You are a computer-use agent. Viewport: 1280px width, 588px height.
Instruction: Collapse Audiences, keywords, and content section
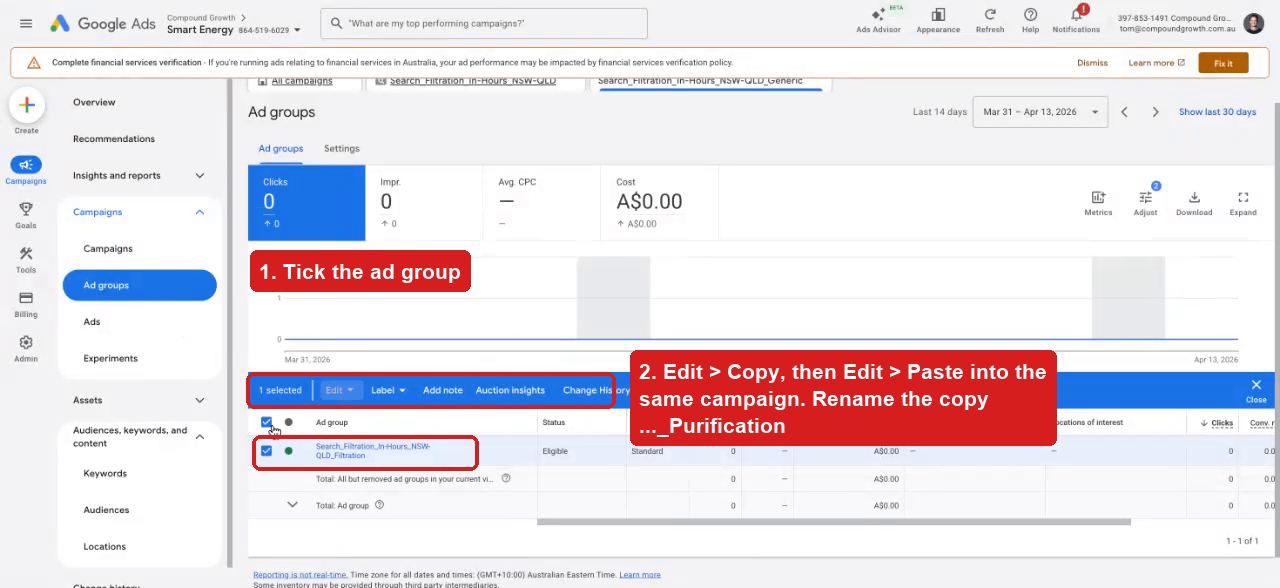point(199,437)
